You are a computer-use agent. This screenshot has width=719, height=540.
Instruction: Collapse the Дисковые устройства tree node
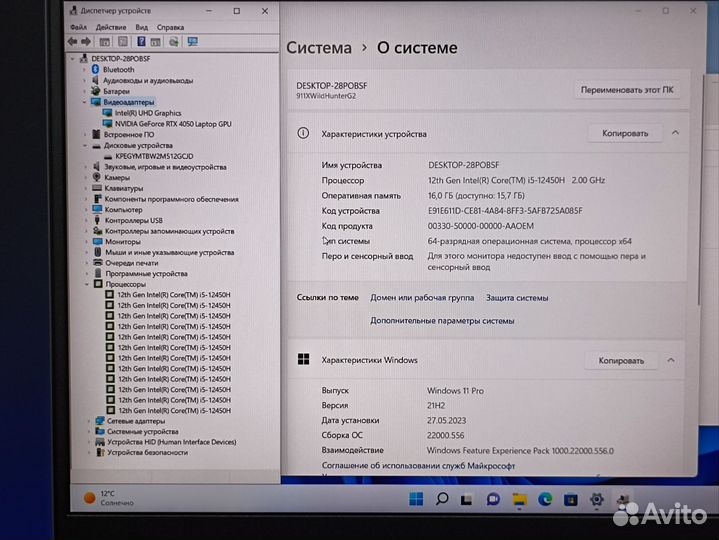(x=85, y=145)
